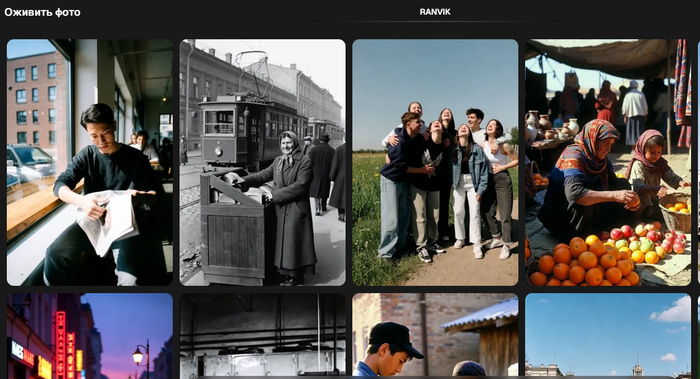Screen dimensions: 700x379
Task: Open black-and-white photo of woman near tram
Action: tap(262, 162)
